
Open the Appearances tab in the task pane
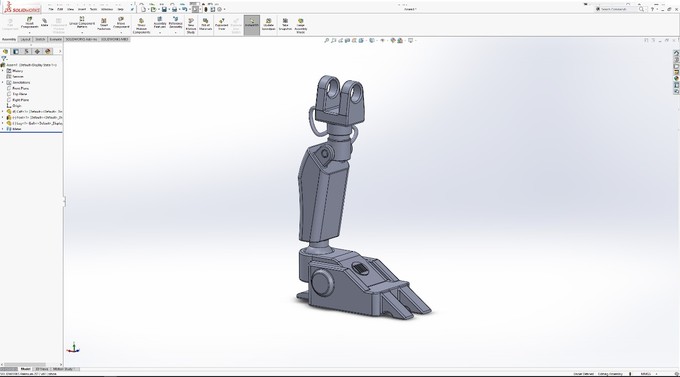pyautogui.click(x=676, y=79)
